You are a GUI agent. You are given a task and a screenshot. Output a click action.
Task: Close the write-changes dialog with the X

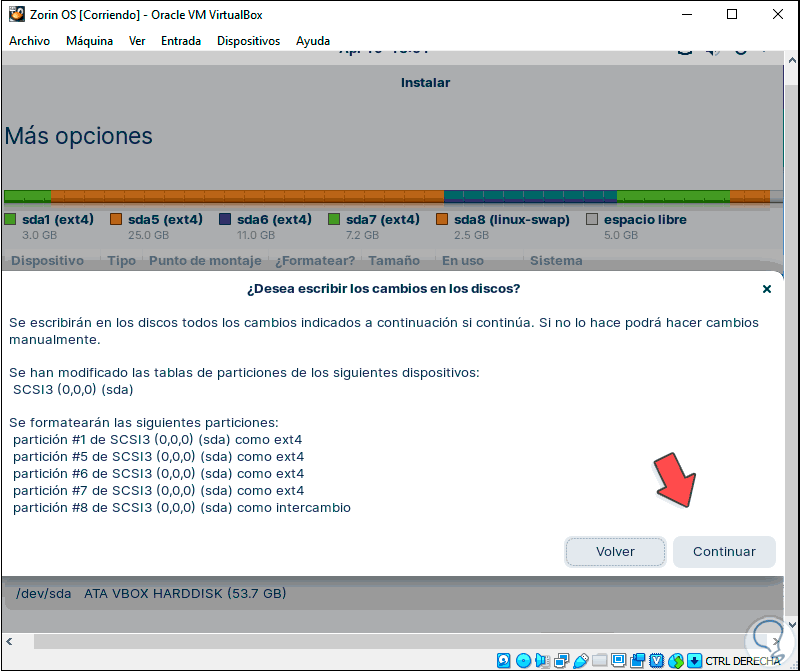(766, 289)
